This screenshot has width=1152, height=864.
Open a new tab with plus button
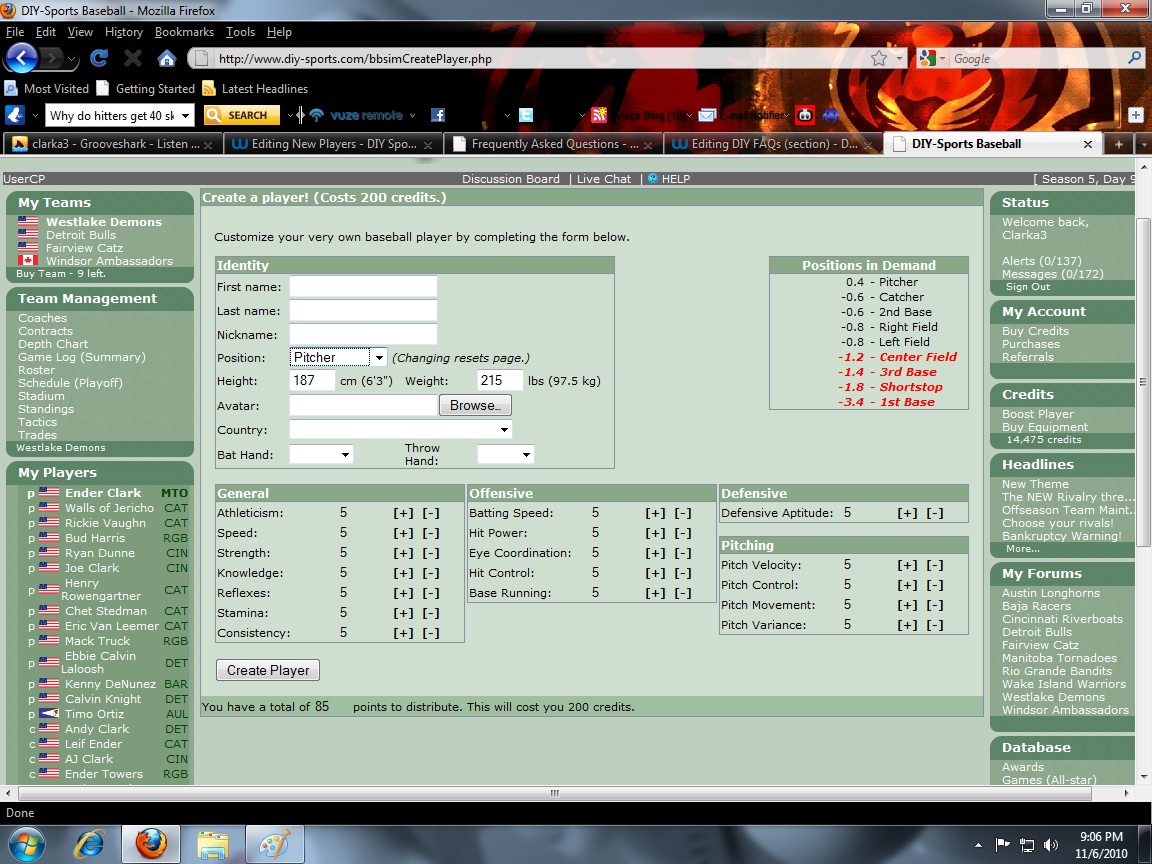click(1118, 144)
